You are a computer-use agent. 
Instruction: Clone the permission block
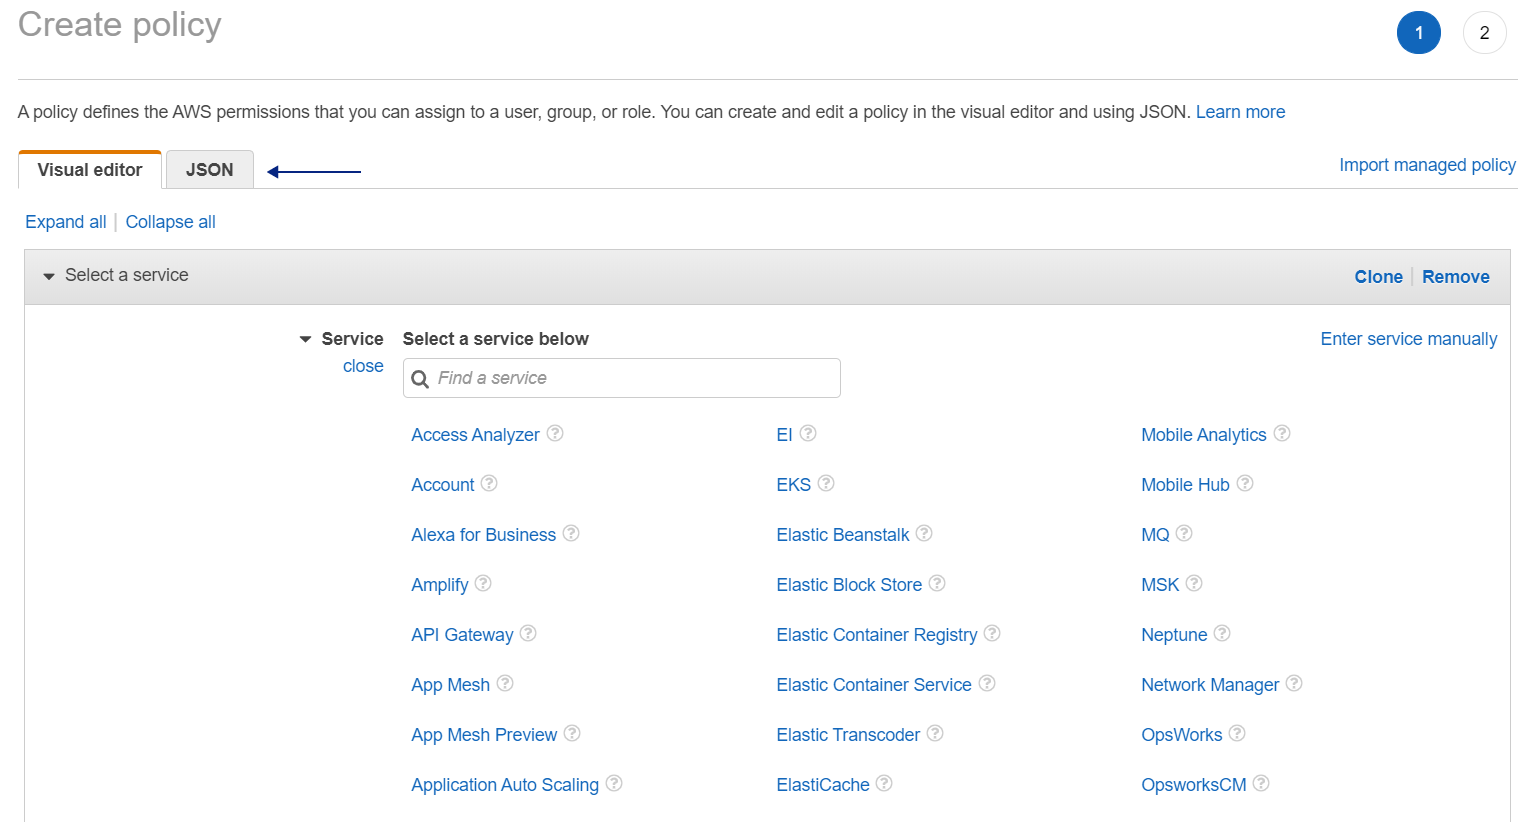coord(1379,277)
